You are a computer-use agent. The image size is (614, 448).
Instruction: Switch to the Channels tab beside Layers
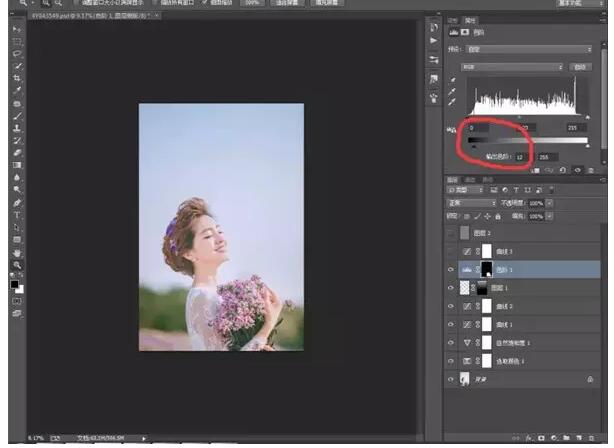pos(470,180)
